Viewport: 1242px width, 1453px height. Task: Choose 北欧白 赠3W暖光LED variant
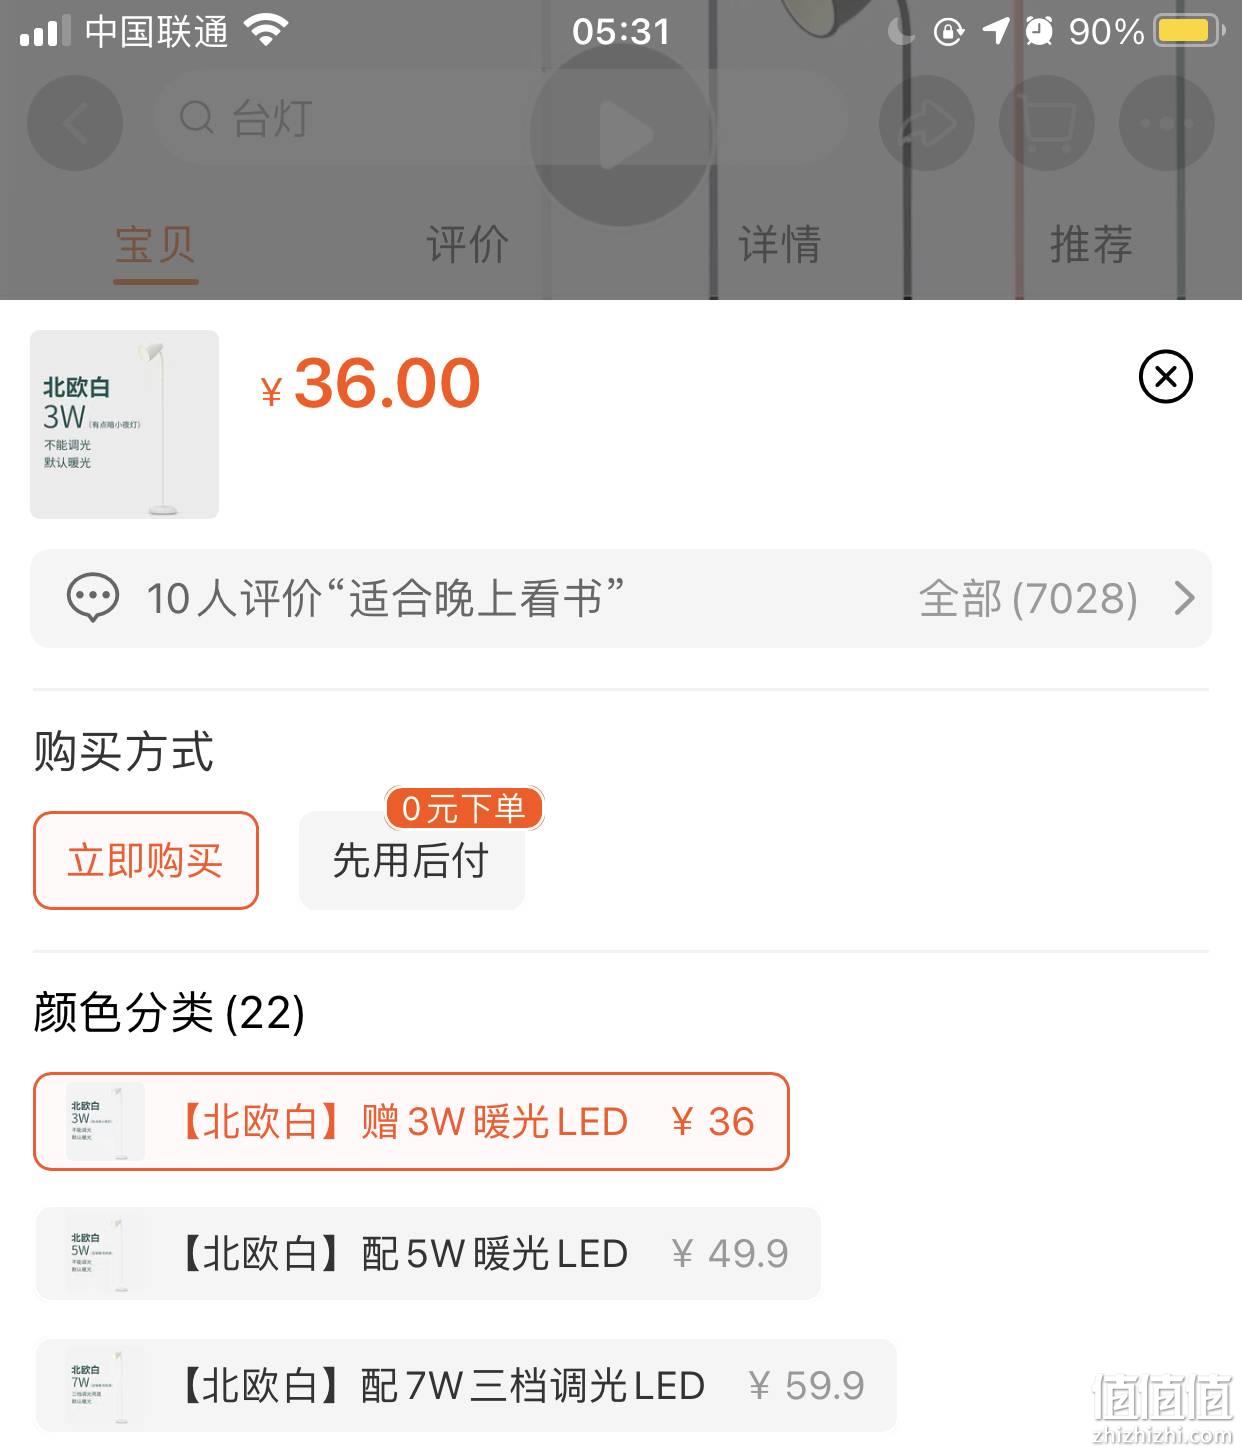(x=411, y=1121)
